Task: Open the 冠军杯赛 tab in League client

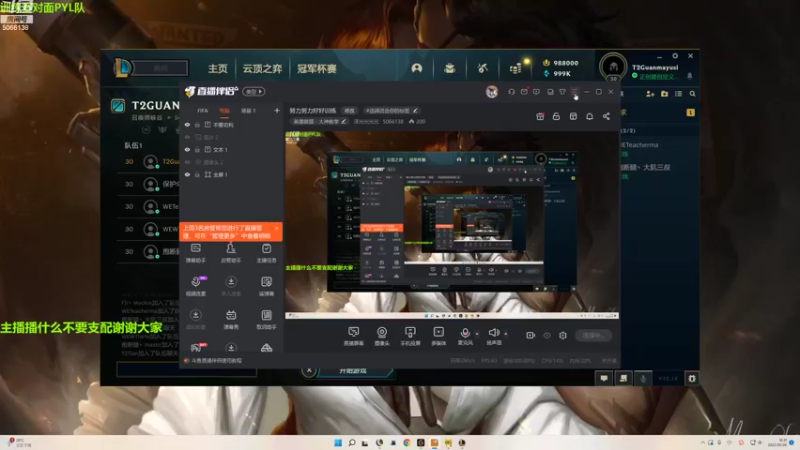Action: (317, 68)
